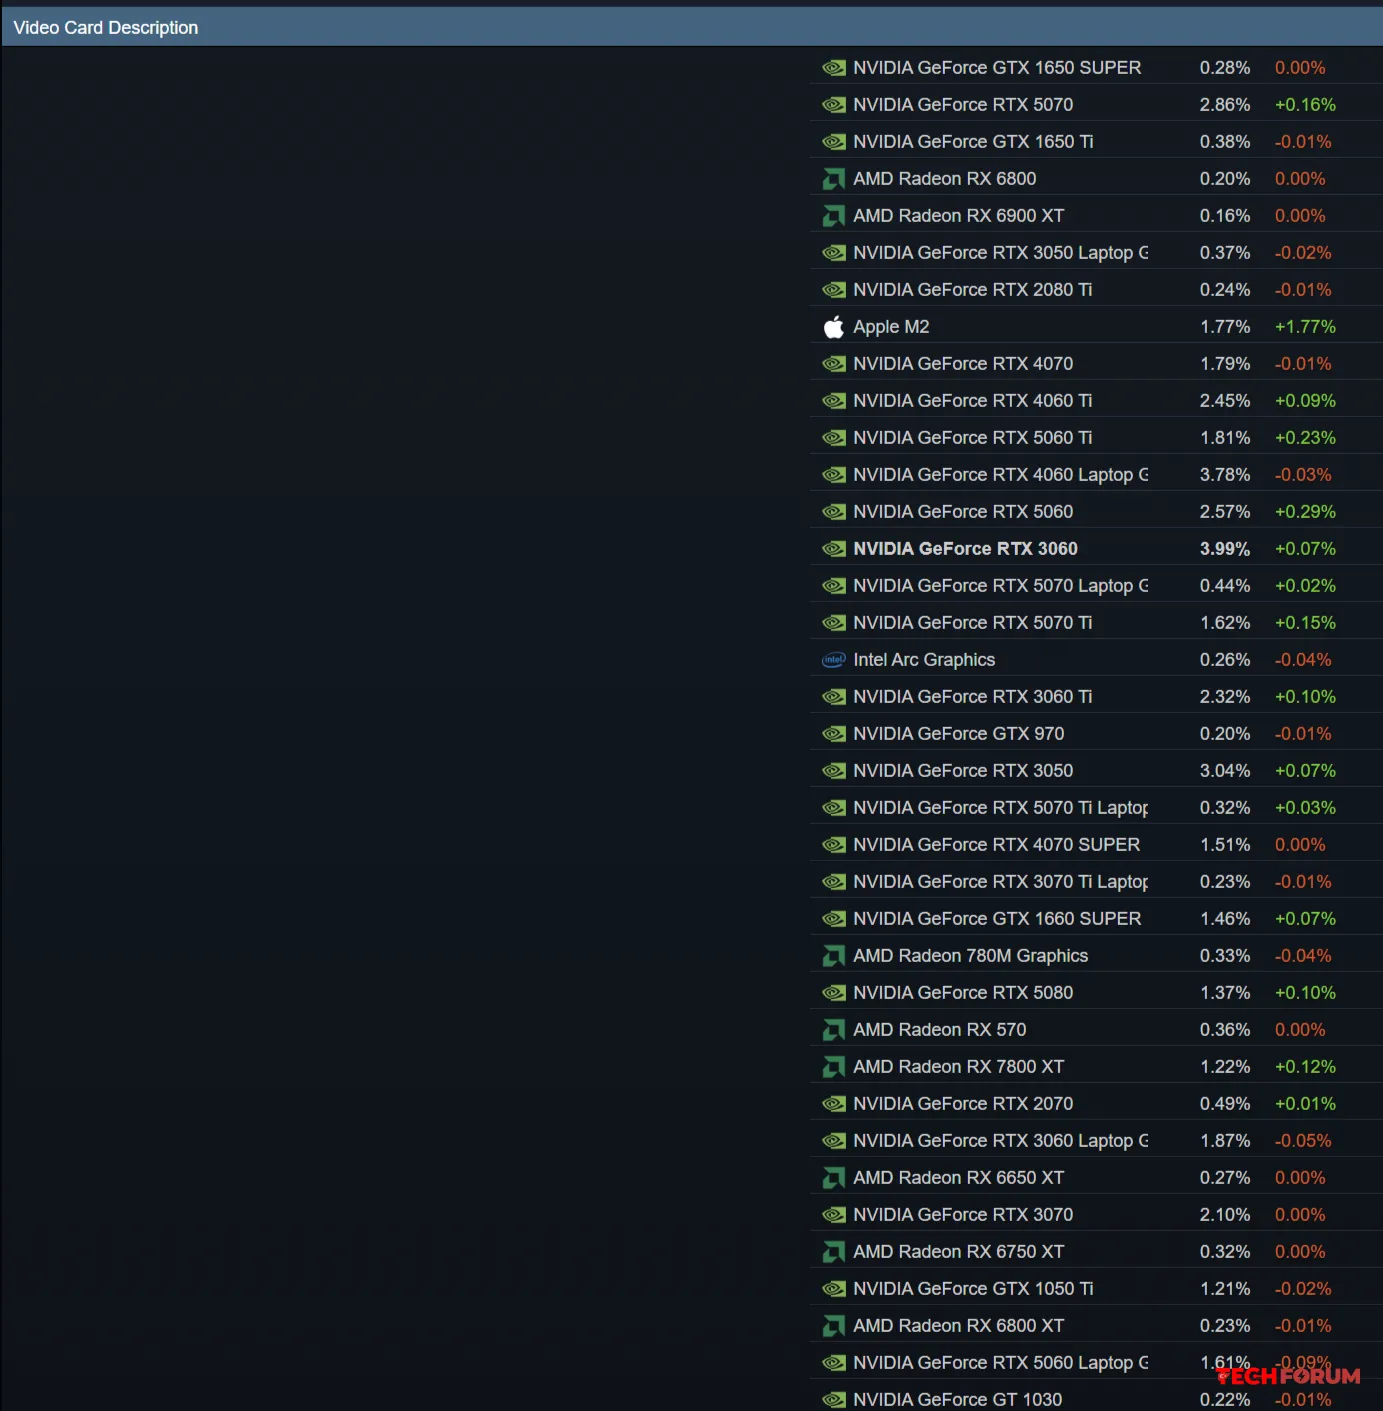Select NVIDIA GeForce RTX 3050 Laptop GPU name
Screen dimensions: 1383x1411
(x=1000, y=253)
